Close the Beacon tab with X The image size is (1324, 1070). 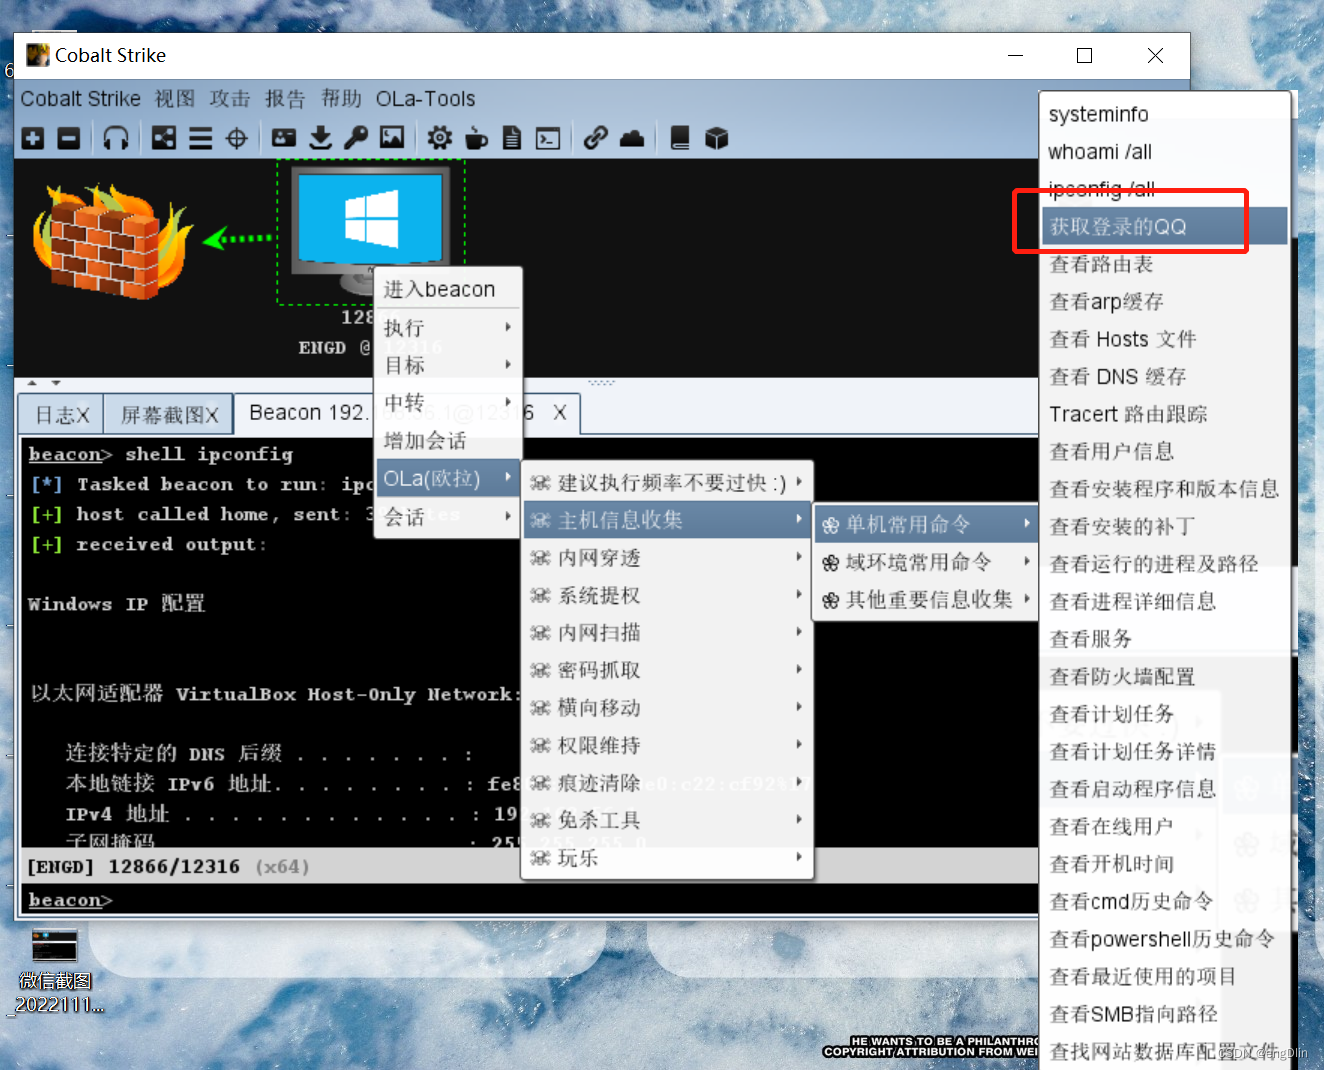coord(560,412)
